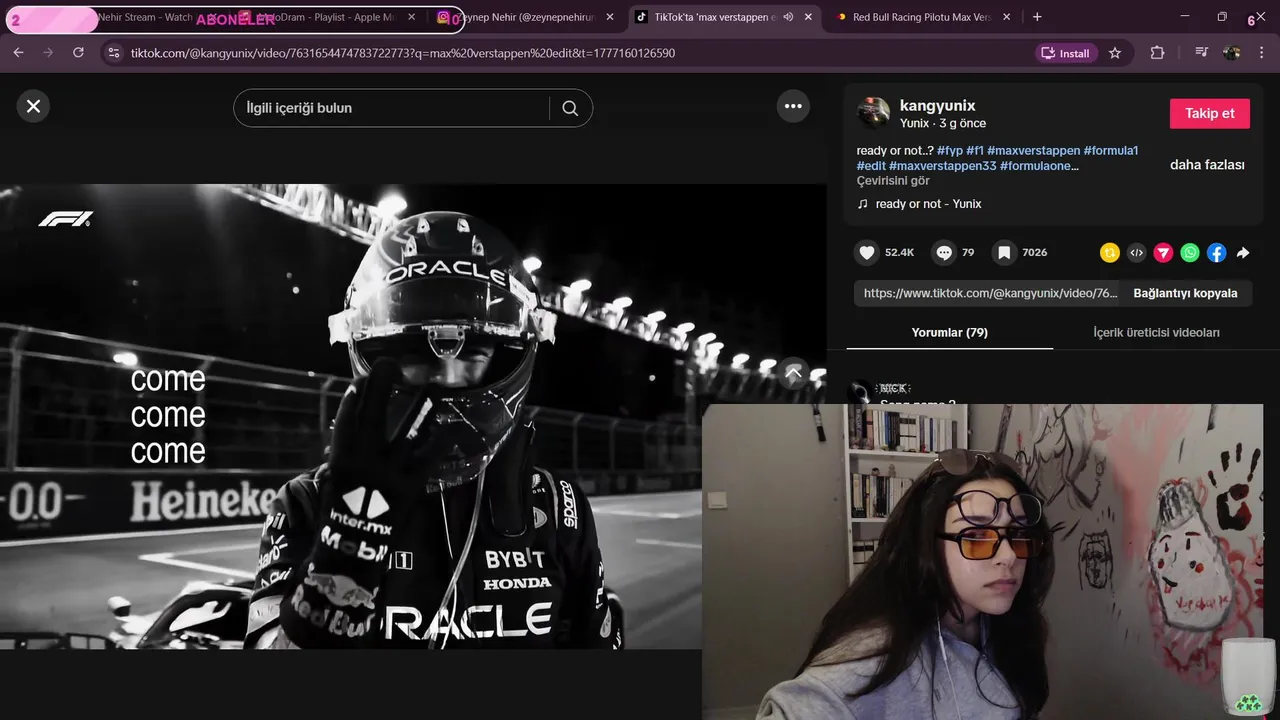Go back with the browser back arrow
1280x720 pixels.
18,52
